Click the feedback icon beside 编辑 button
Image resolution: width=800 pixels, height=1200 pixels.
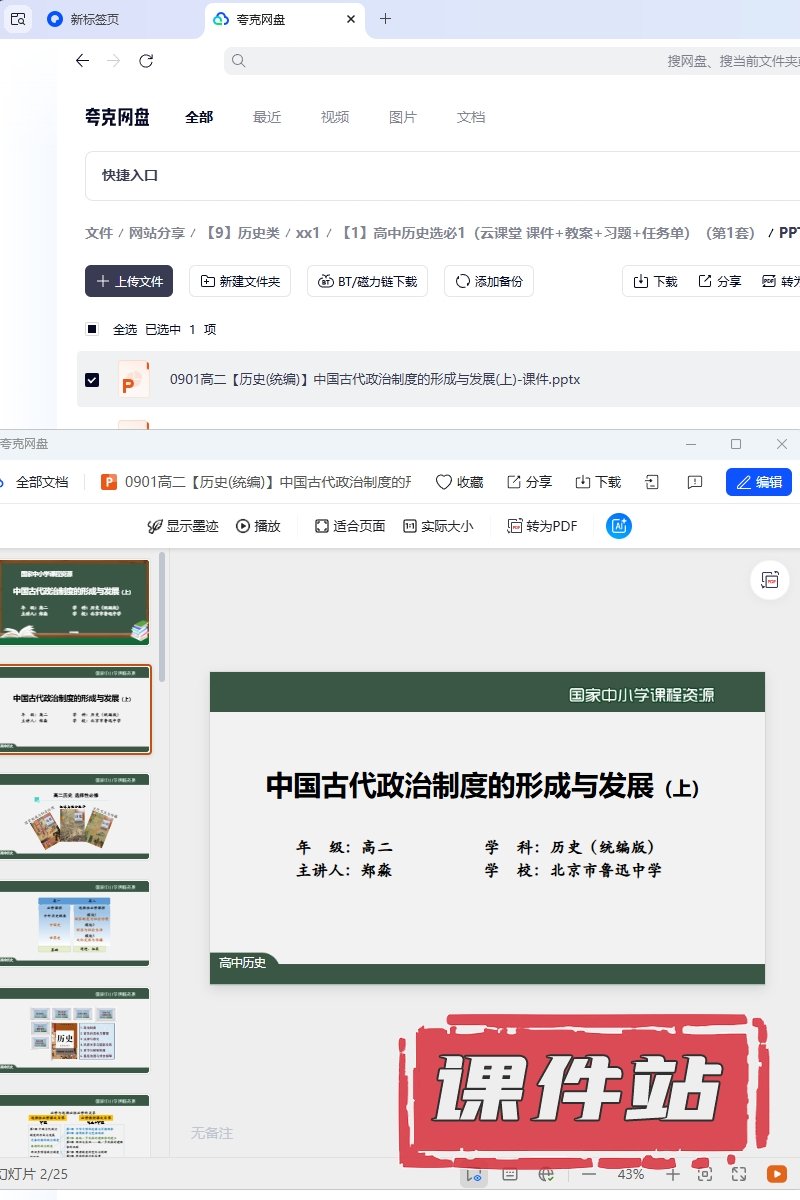point(695,482)
